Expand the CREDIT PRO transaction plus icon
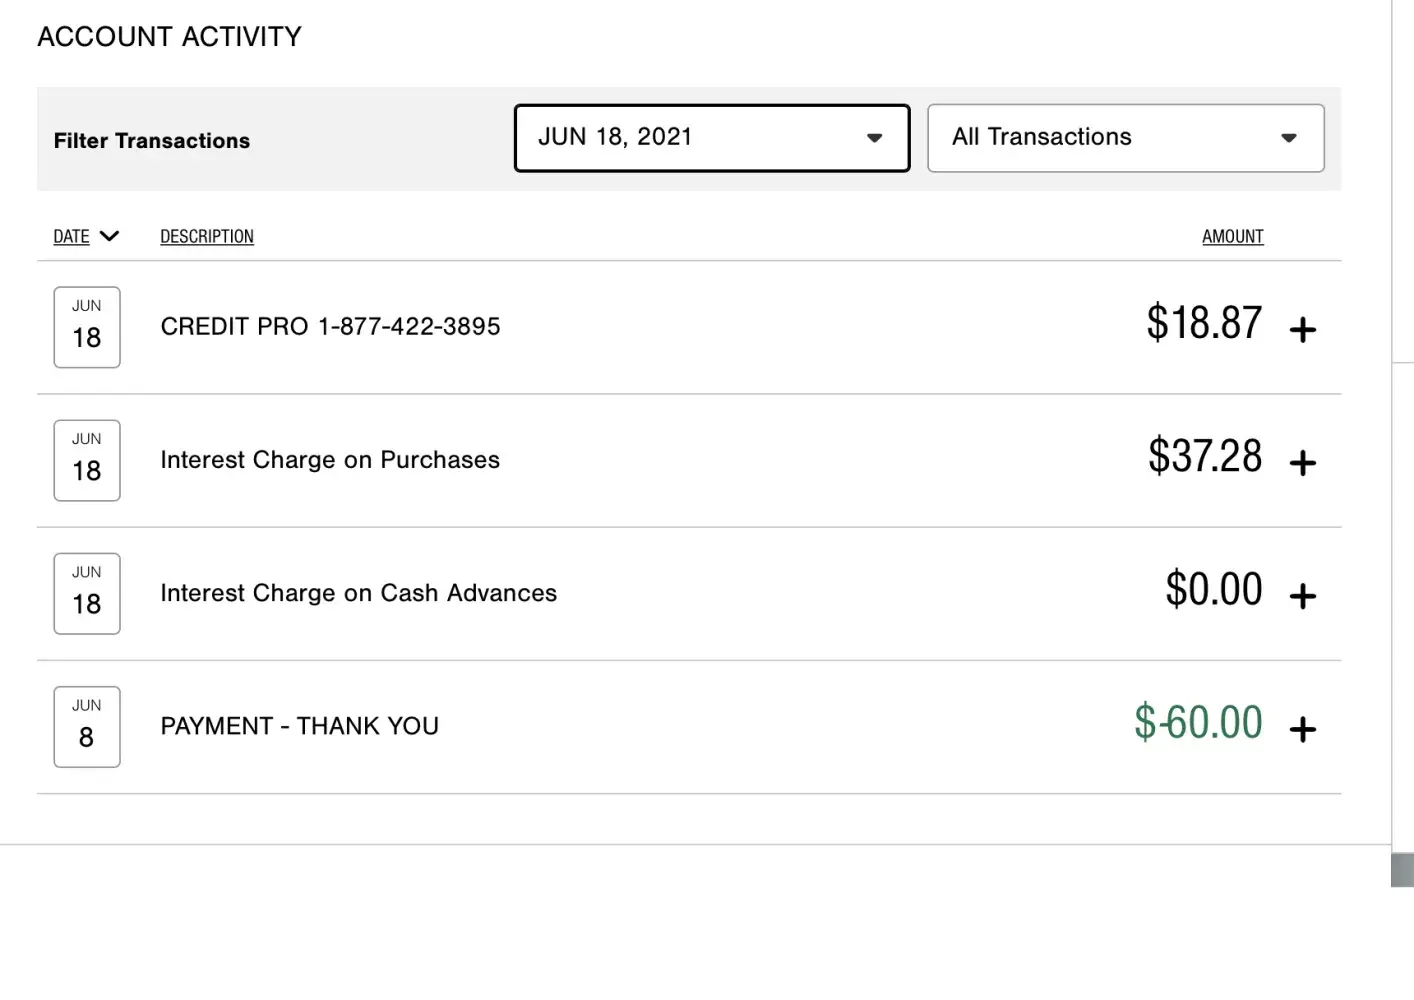Image resolution: width=1414 pixels, height=1000 pixels. [1302, 329]
